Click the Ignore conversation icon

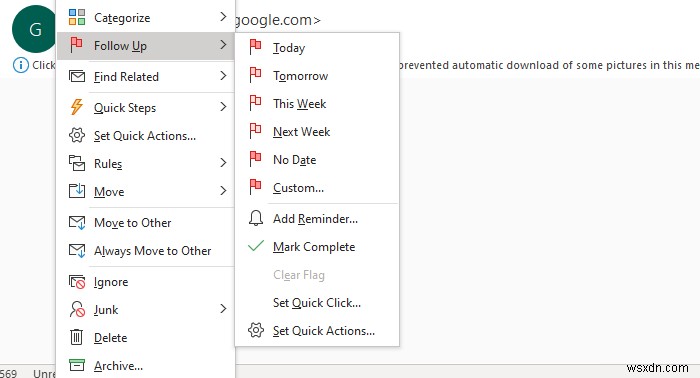pyautogui.click(x=77, y=282)
